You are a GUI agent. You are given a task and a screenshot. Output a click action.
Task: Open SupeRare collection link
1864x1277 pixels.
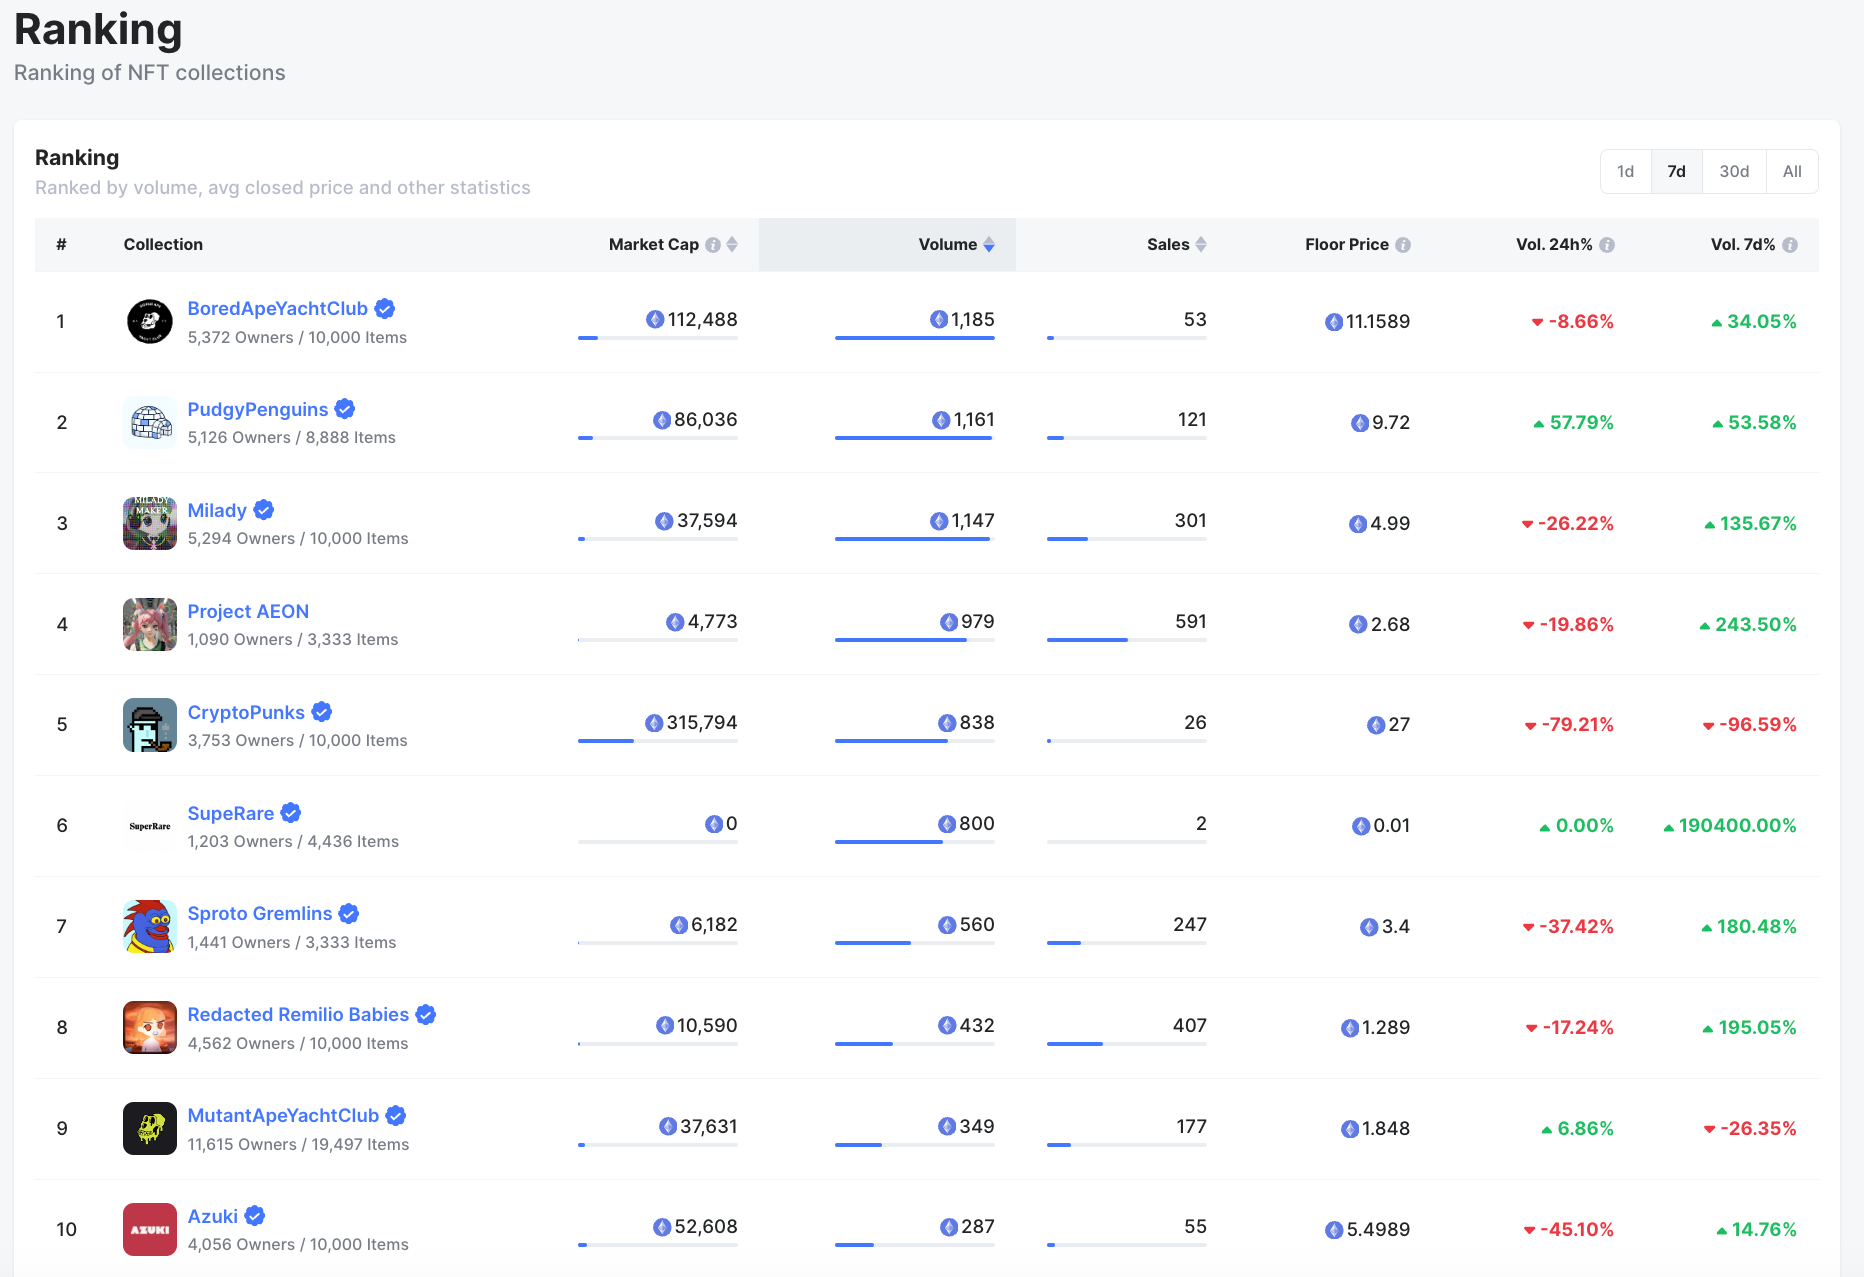click(x=231, y=813)
